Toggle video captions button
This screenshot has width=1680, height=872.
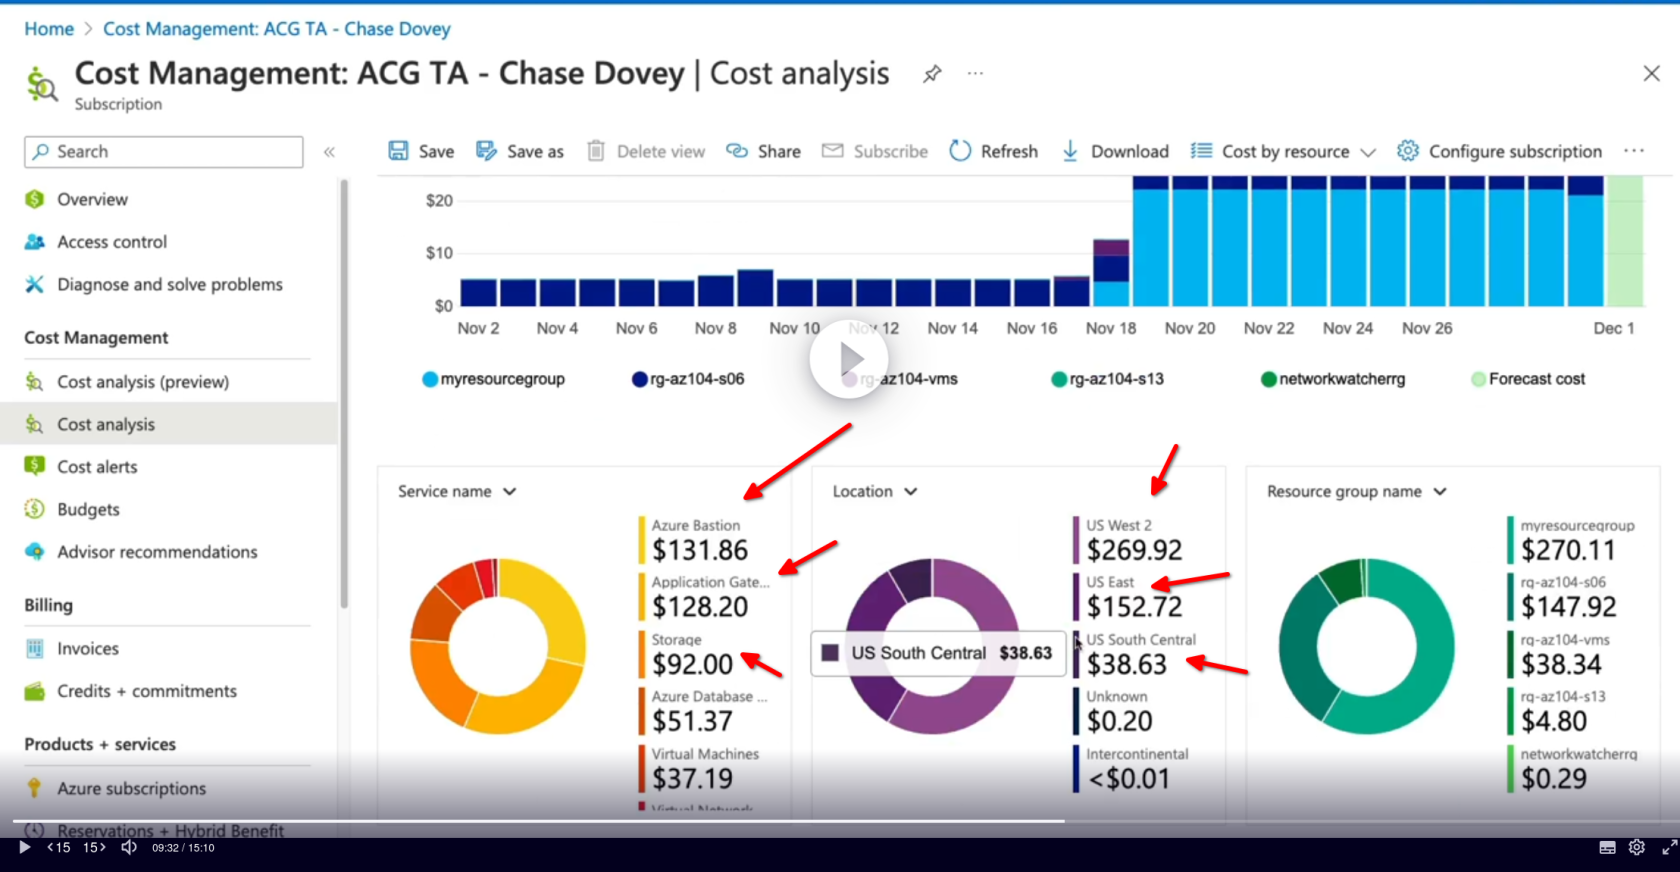(x=1607, y=848)
